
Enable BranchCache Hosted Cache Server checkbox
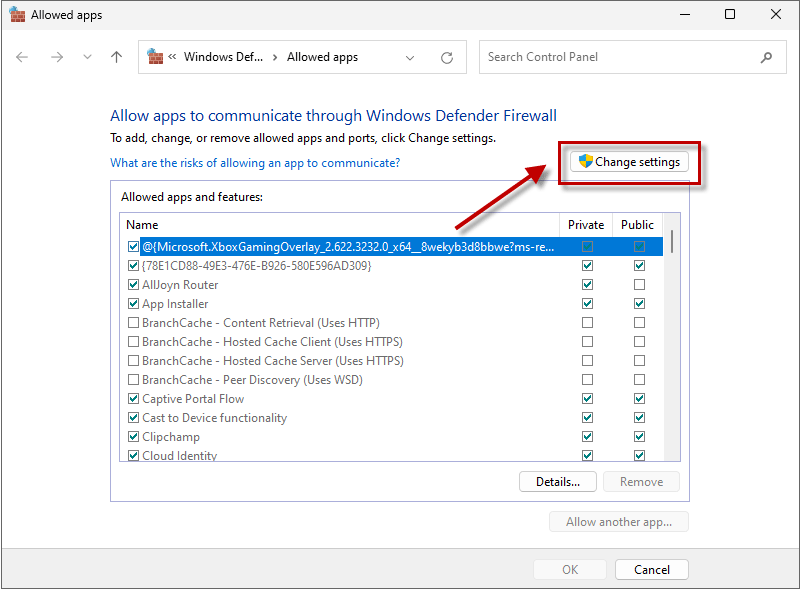[x=133, y=361]
